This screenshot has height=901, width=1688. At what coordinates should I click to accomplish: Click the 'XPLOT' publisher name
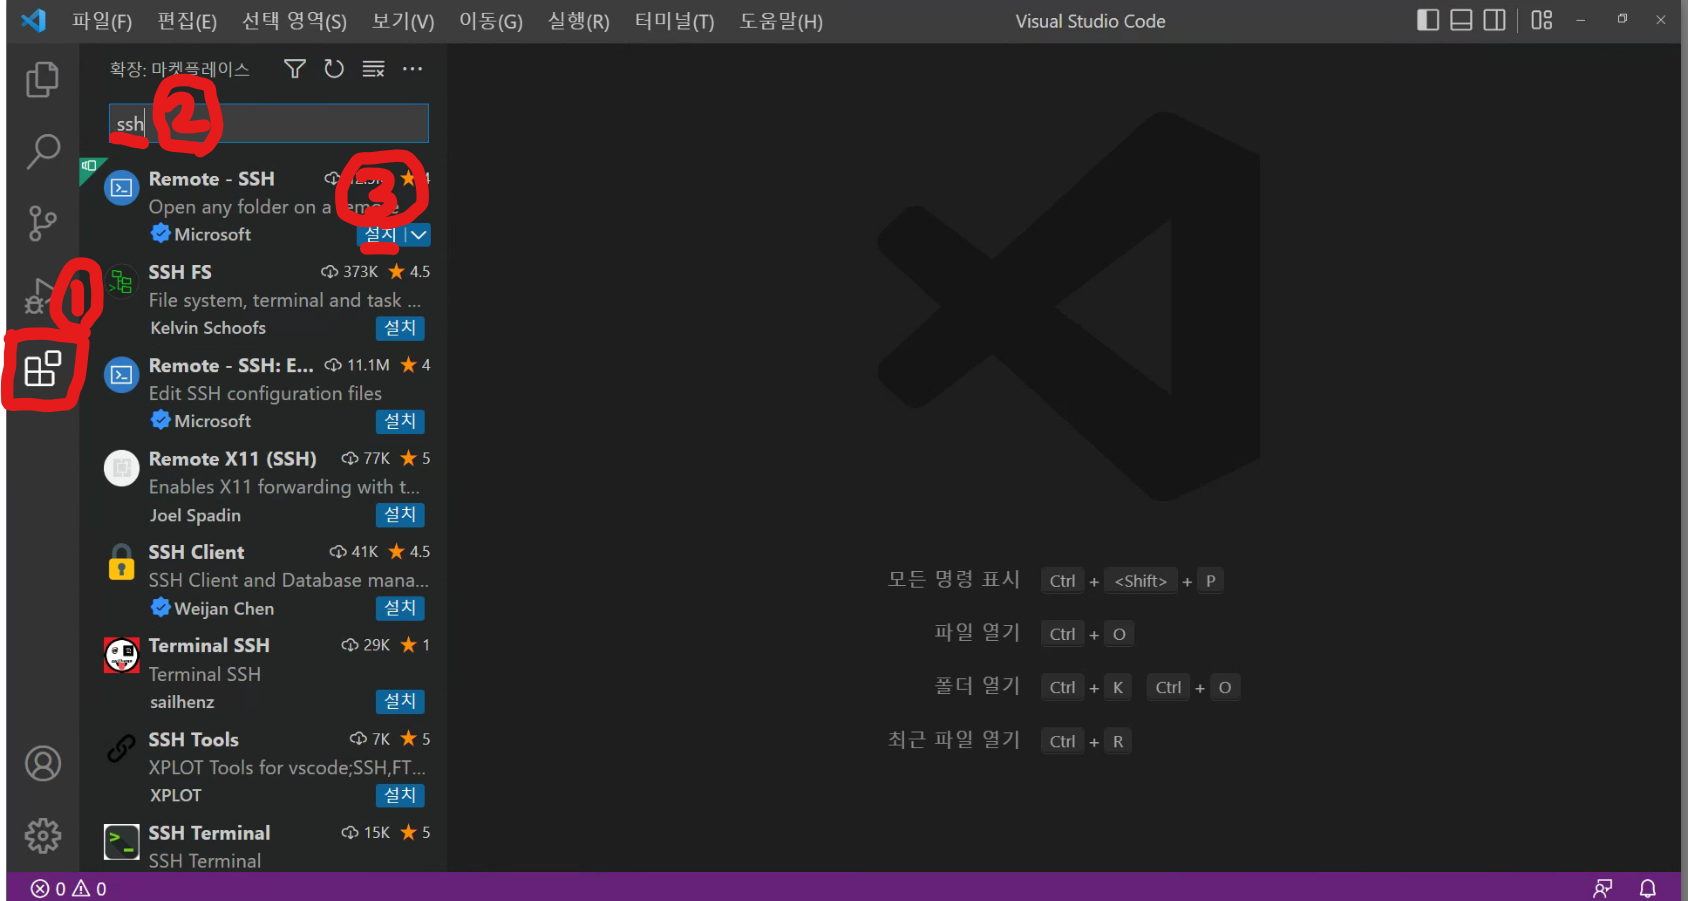click(176, 796)
